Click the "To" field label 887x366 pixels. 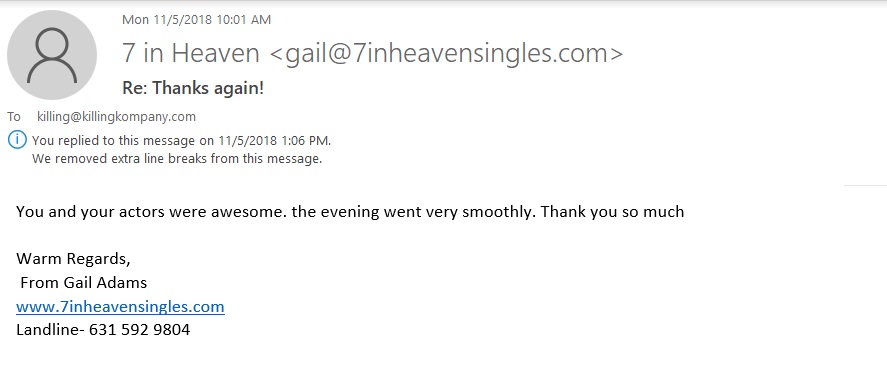pyautogui.click(x=14, y=117)
